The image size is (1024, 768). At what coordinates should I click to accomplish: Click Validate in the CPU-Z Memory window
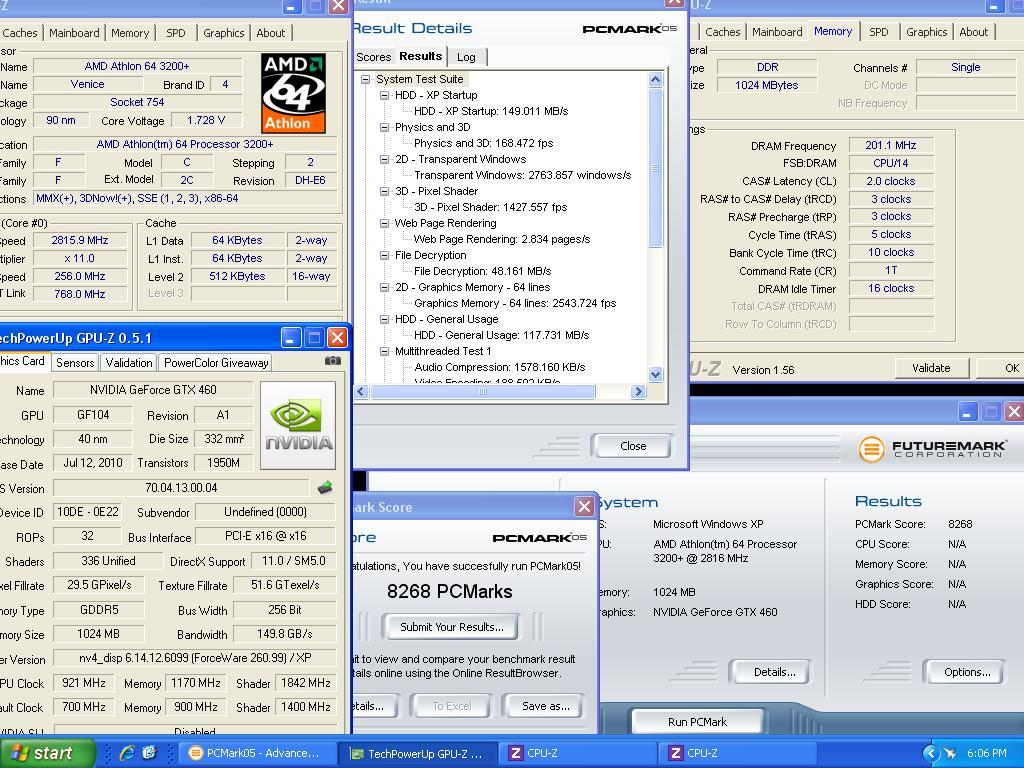(931, 368)
